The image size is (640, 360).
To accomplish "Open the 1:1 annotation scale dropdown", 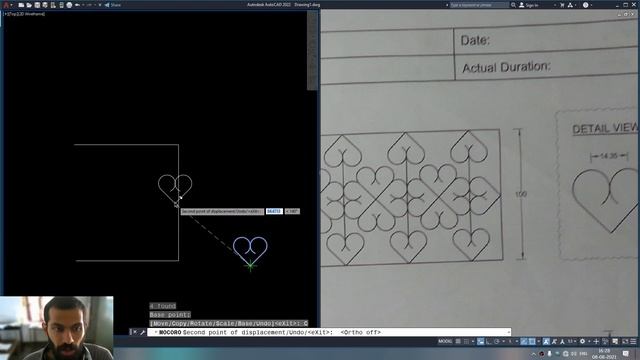I will click(x=572, y=341).
